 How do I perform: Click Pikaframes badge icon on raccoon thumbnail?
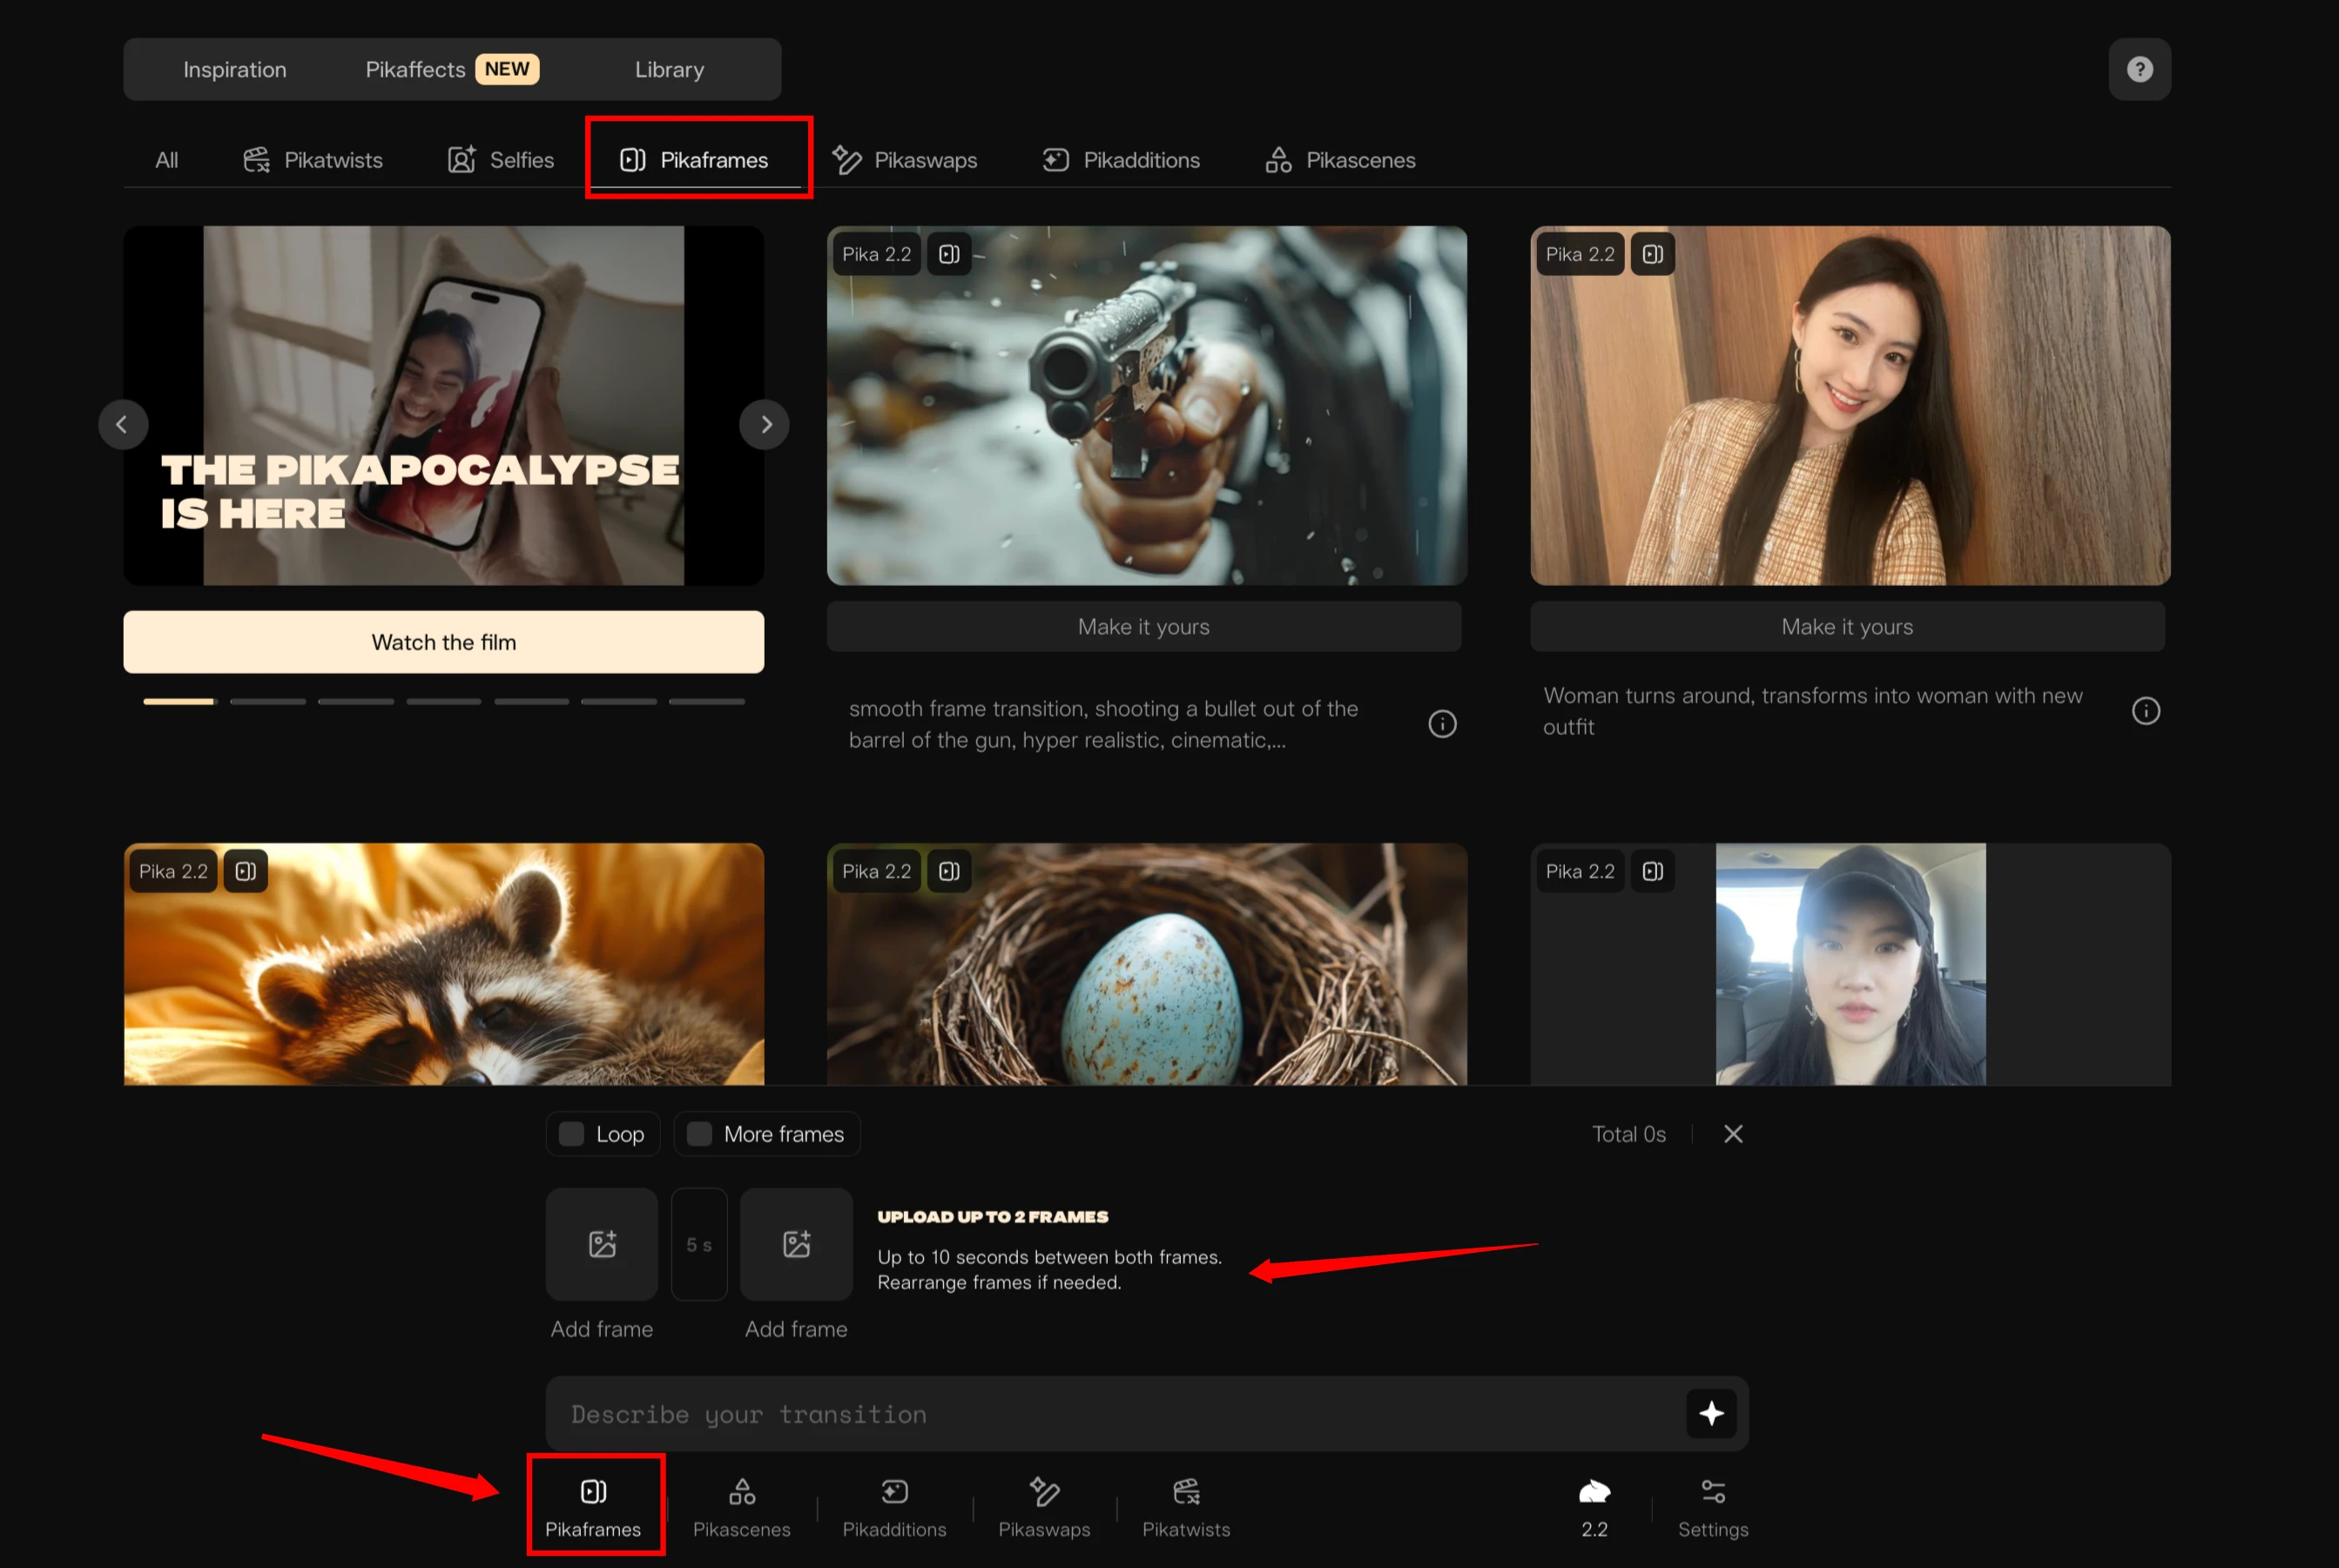[x=246, y=871]
